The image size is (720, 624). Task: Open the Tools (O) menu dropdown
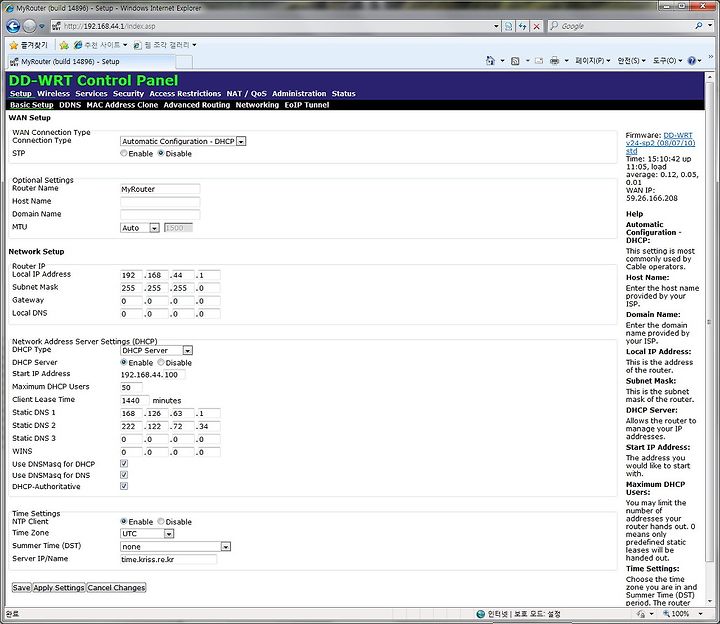[668, 61]
